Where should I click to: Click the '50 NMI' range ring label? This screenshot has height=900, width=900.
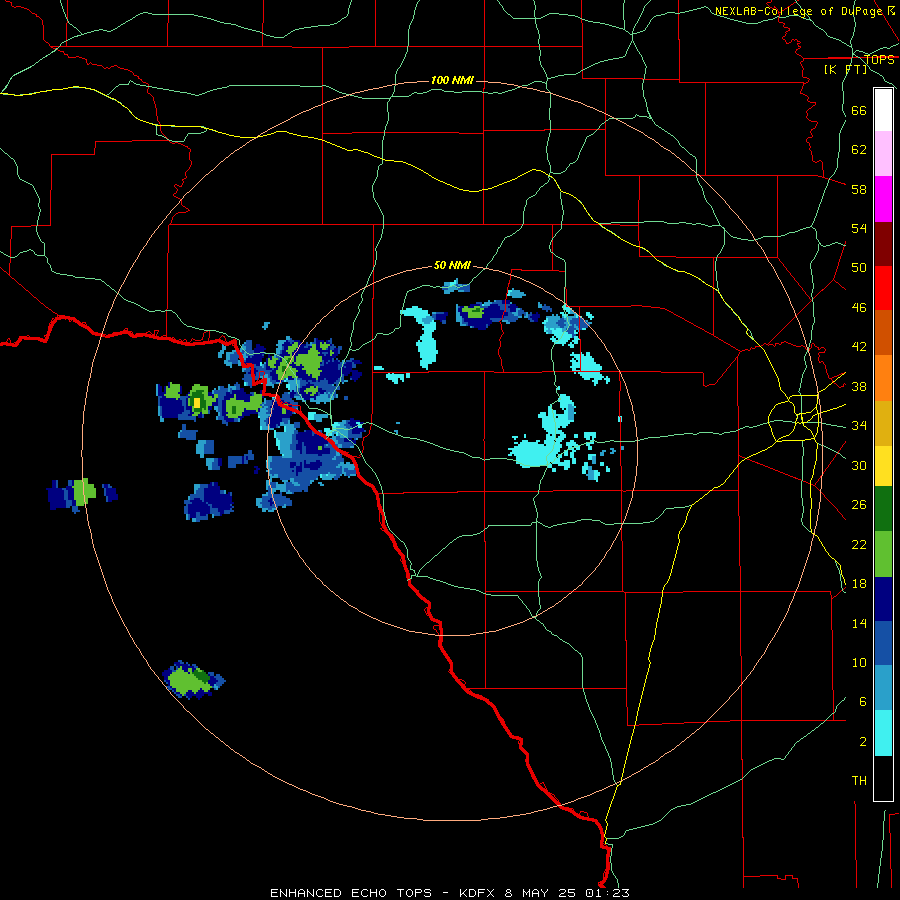(x=452, y=265)
